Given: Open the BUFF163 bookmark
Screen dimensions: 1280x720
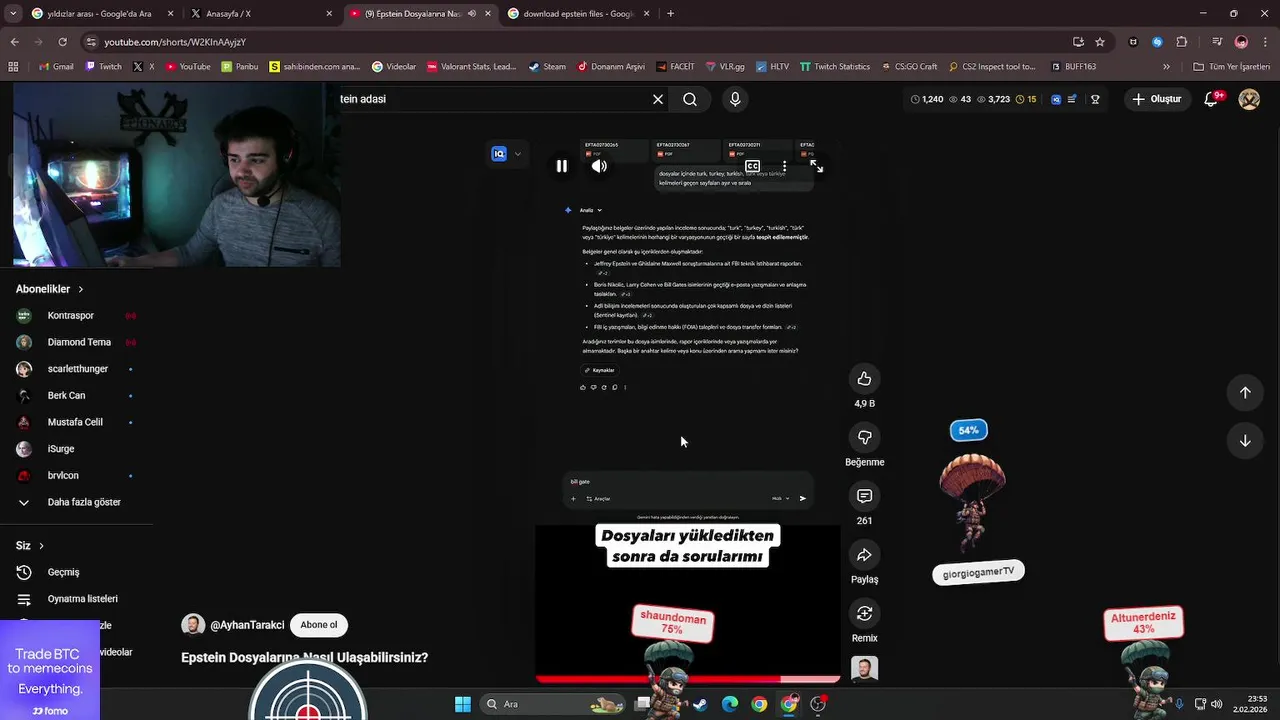Looking at the screenshot, I should pos(1074,67).
